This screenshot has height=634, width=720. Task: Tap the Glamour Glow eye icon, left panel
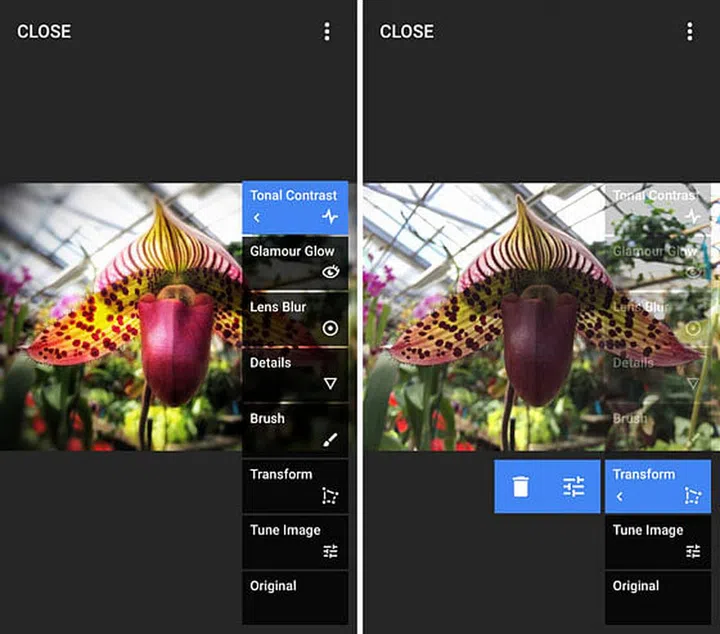tap(330, 271)
